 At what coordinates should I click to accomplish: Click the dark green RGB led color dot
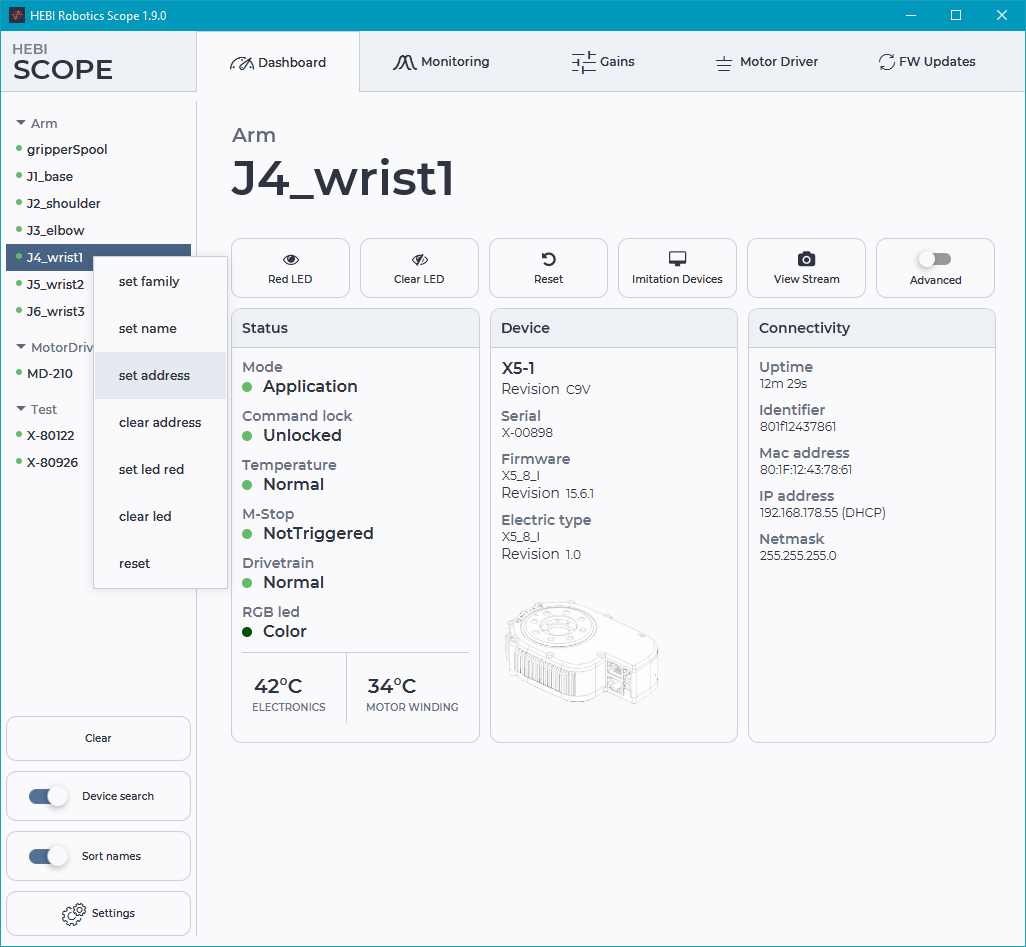coord(247,632)
